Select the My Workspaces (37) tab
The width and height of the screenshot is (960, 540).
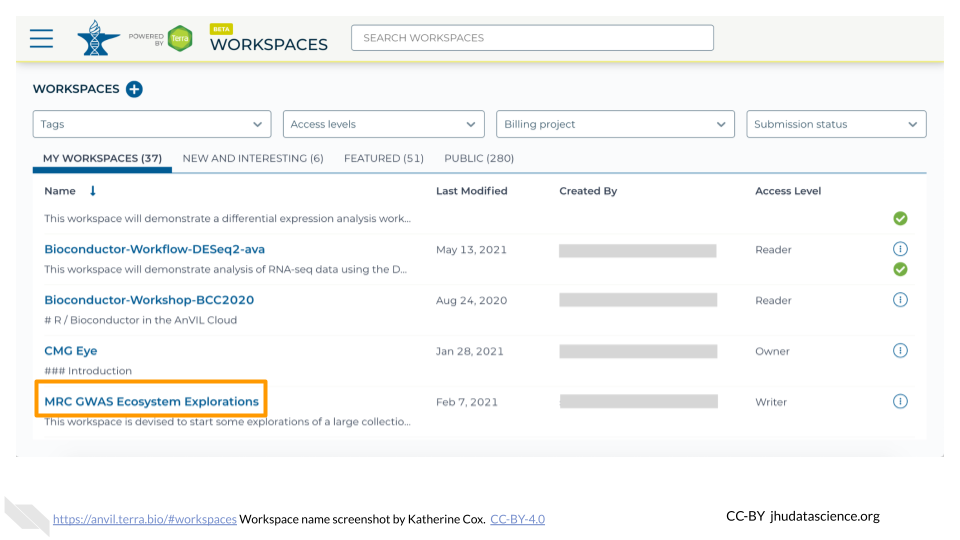click(x=102, y=159)
